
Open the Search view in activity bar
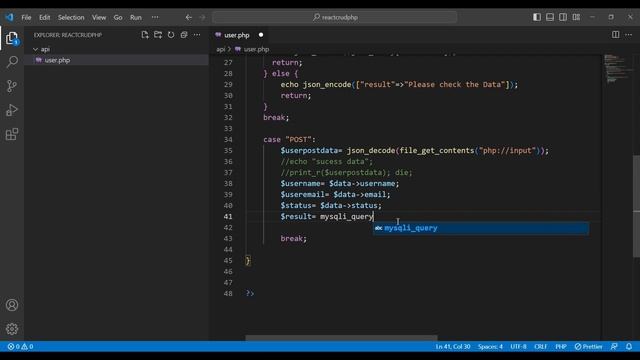pyautogui.click(x=12, y=62)
